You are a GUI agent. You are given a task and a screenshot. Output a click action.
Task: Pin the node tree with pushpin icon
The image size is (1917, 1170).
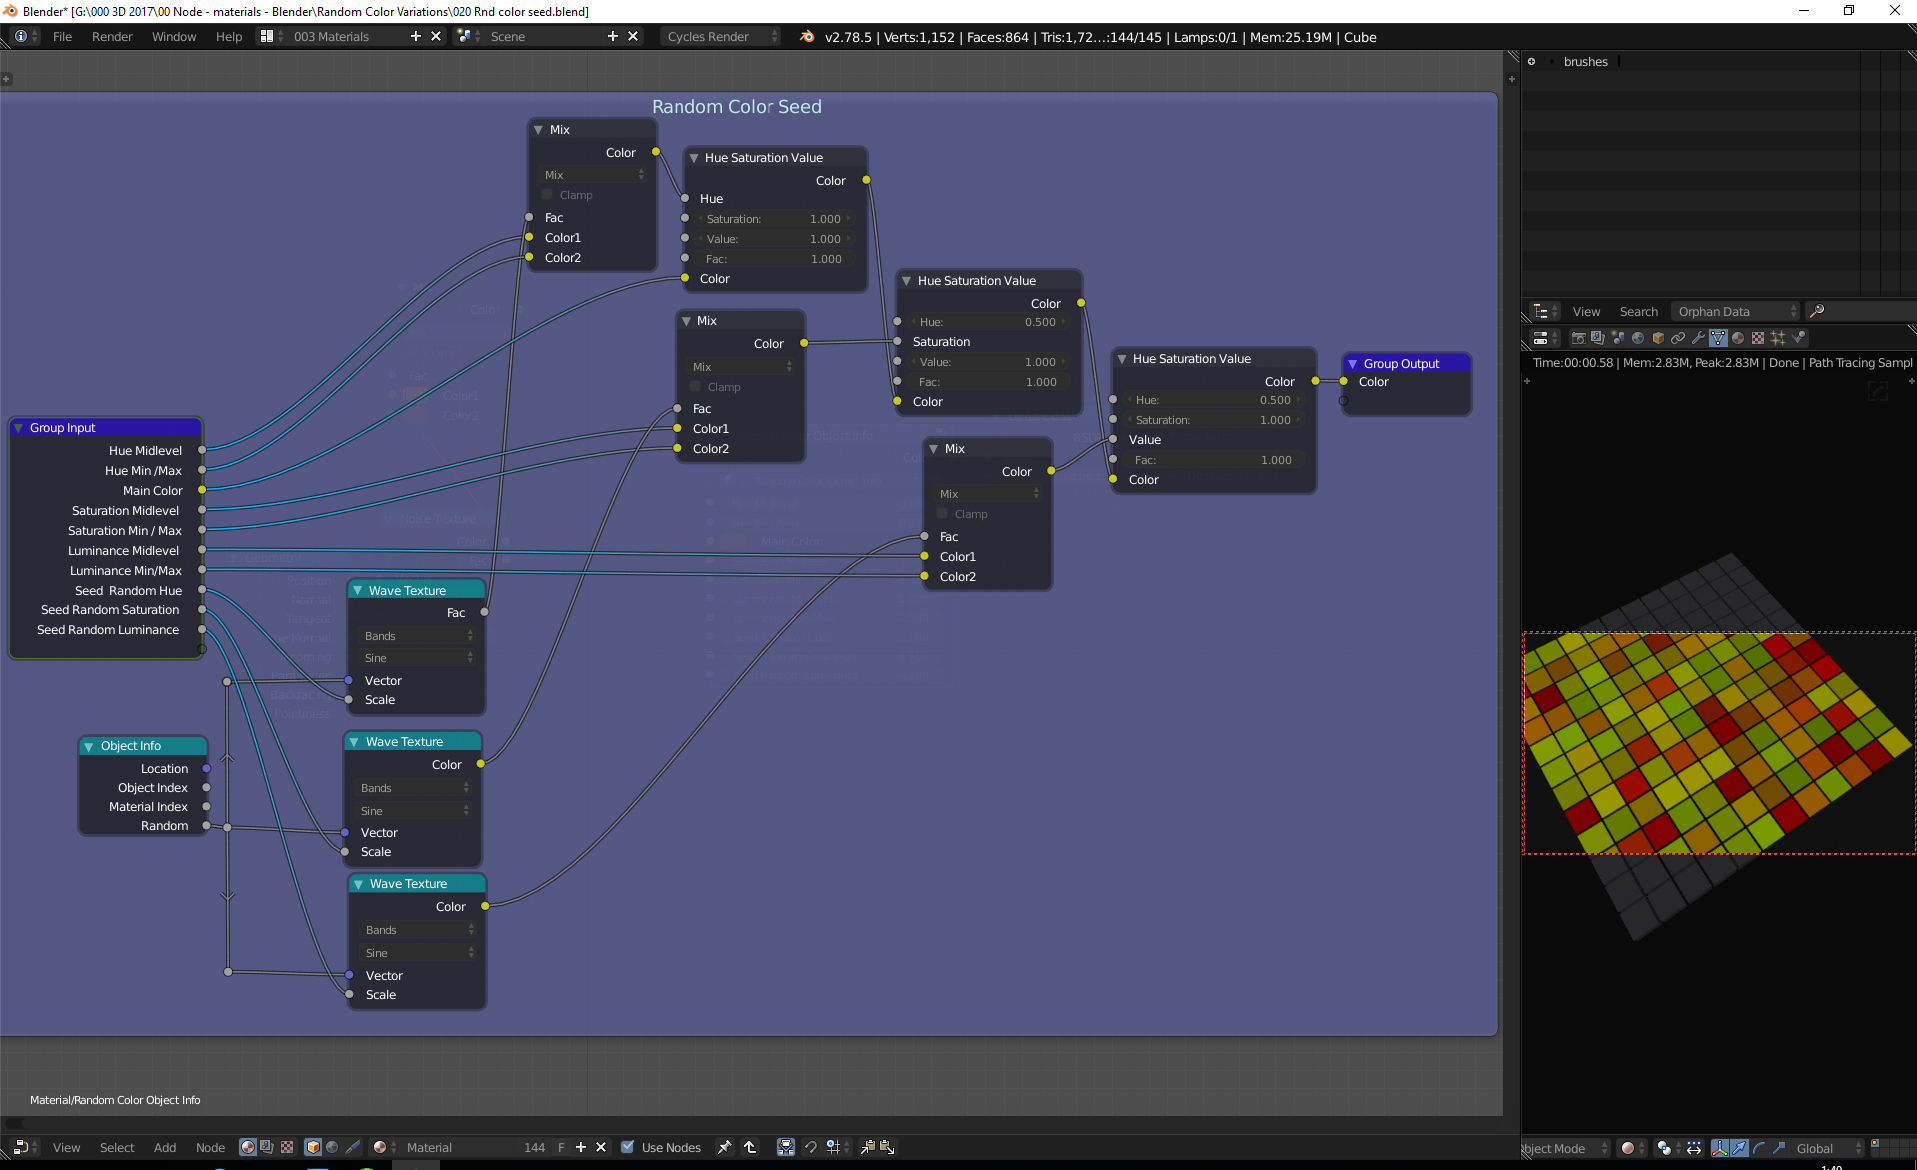724,1147
